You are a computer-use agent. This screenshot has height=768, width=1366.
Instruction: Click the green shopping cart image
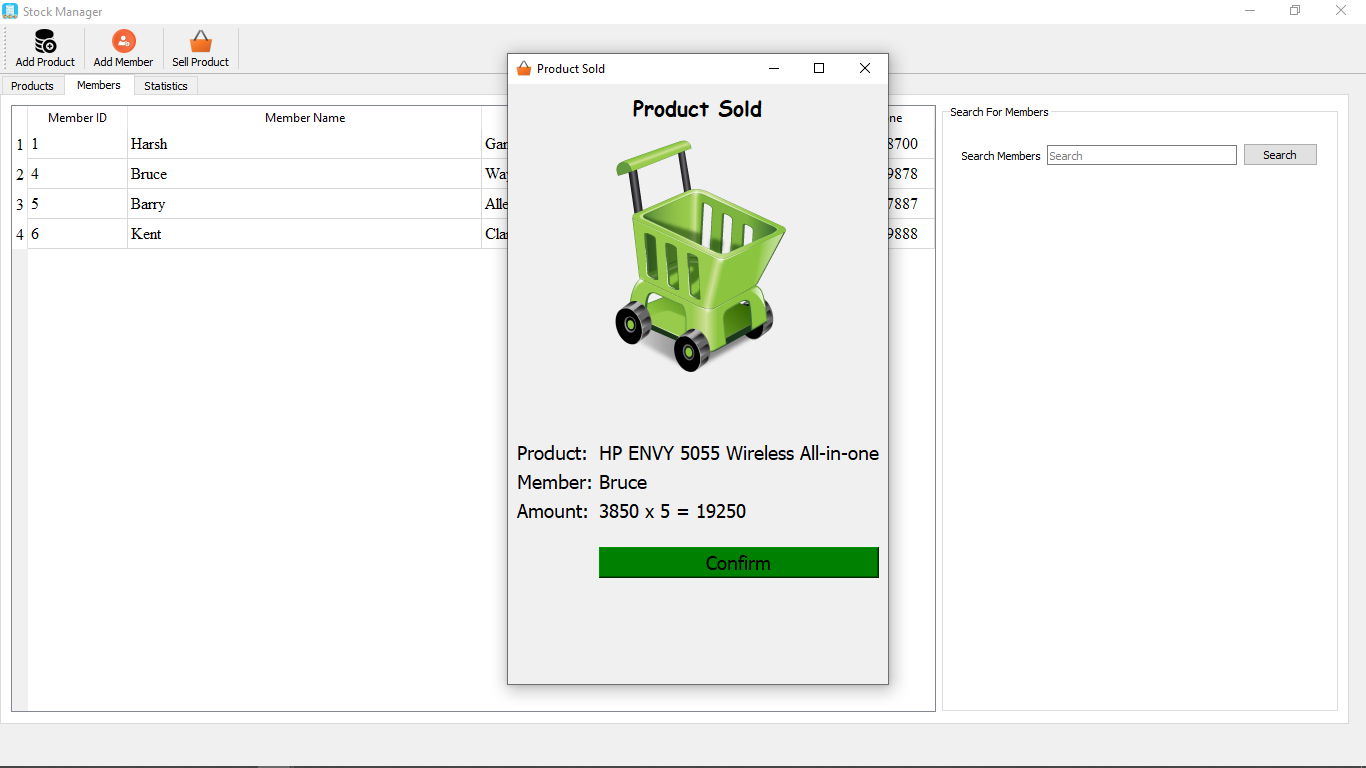click(x=698, y=256)
